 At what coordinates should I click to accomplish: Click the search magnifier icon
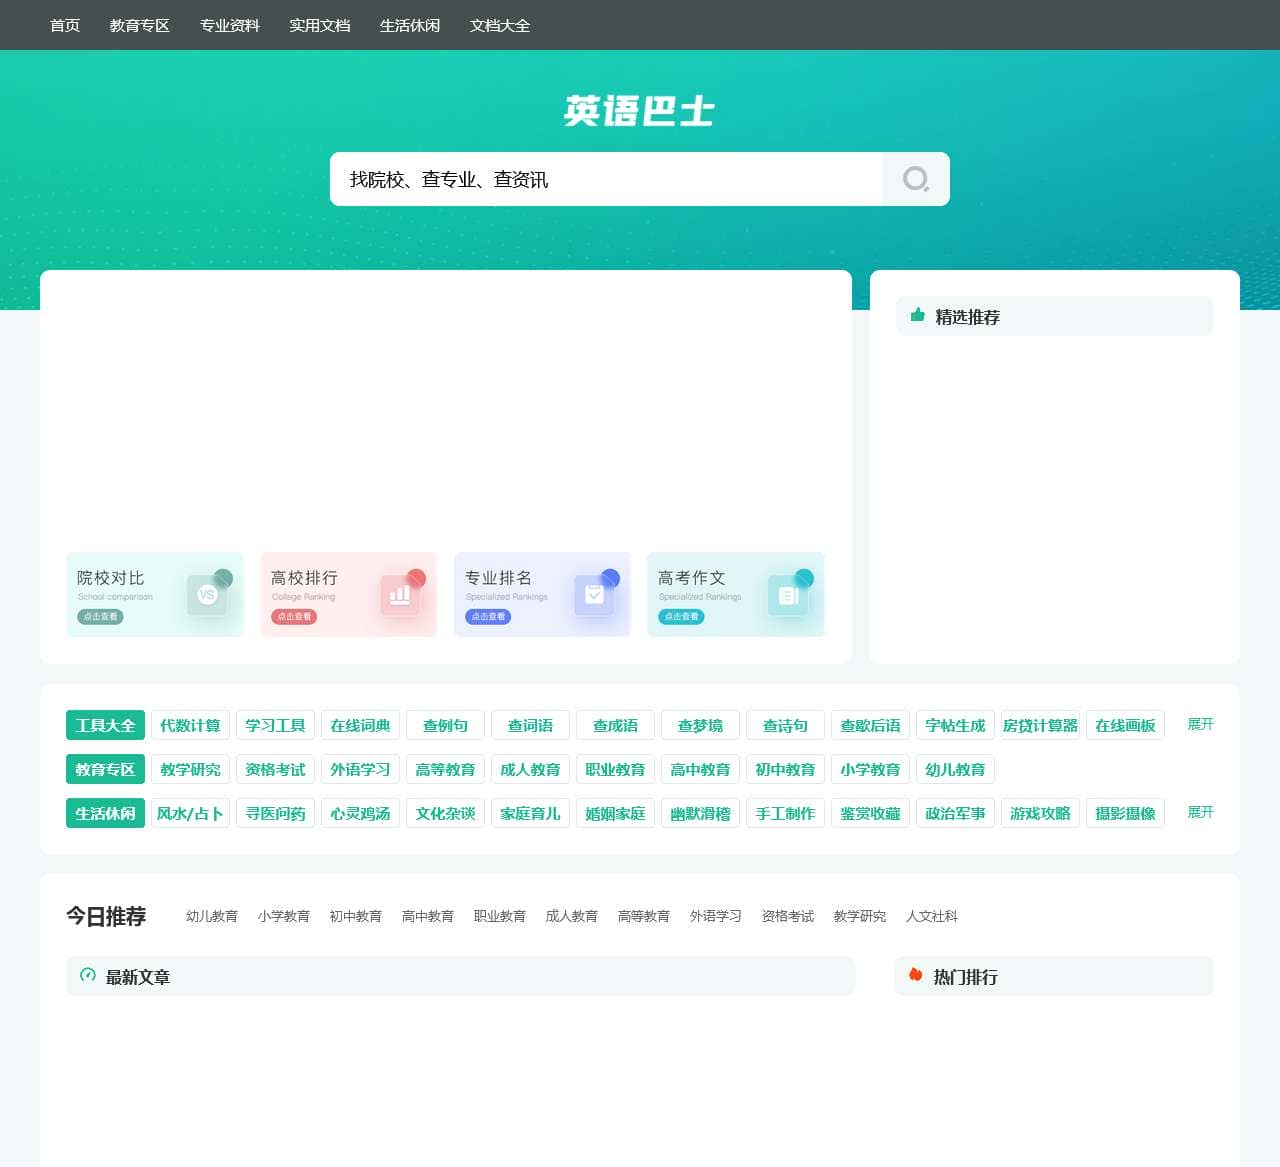(915, 179)
